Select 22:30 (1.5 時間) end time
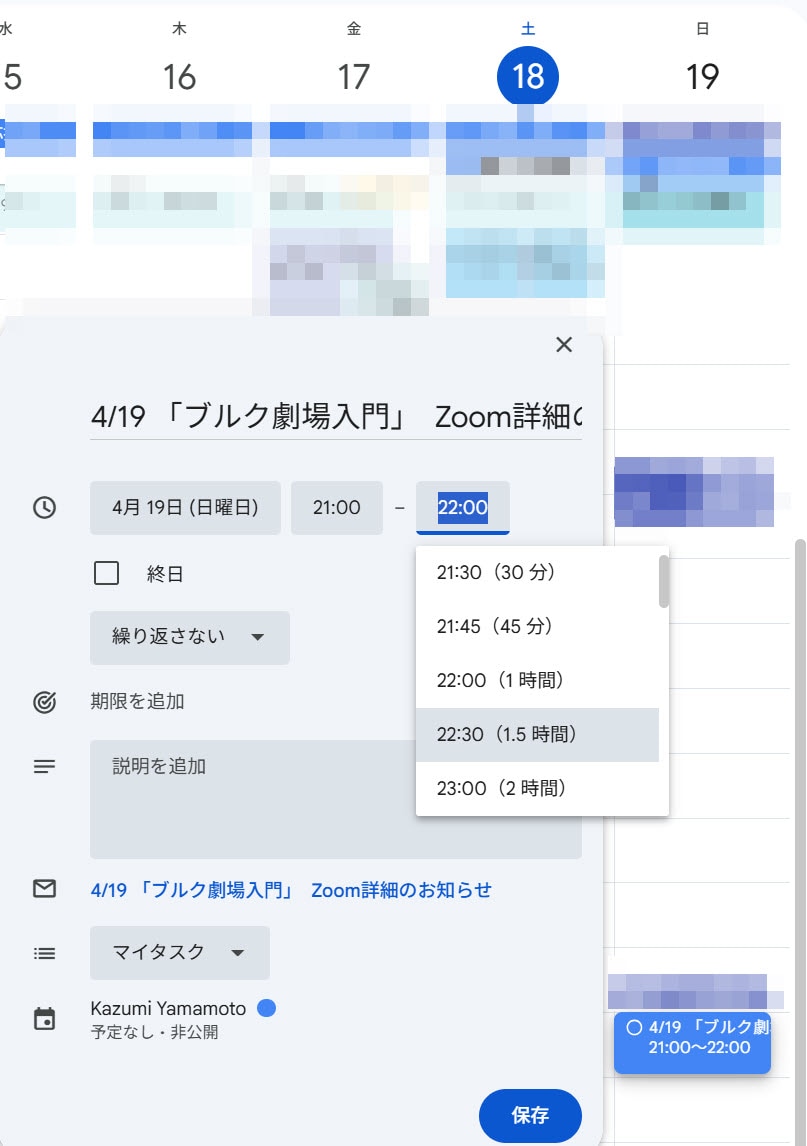 click(507, 735)
